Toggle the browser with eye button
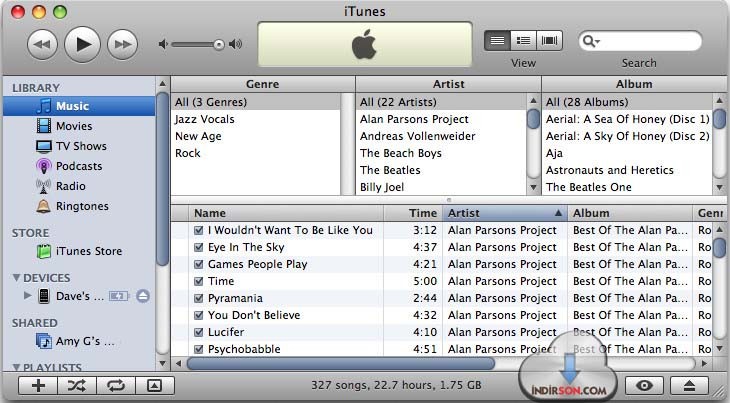 [644, 385]
